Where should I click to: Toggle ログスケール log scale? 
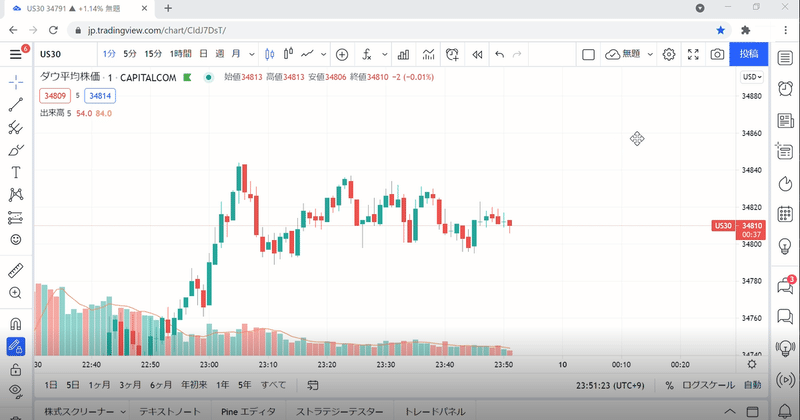point(708,386)
